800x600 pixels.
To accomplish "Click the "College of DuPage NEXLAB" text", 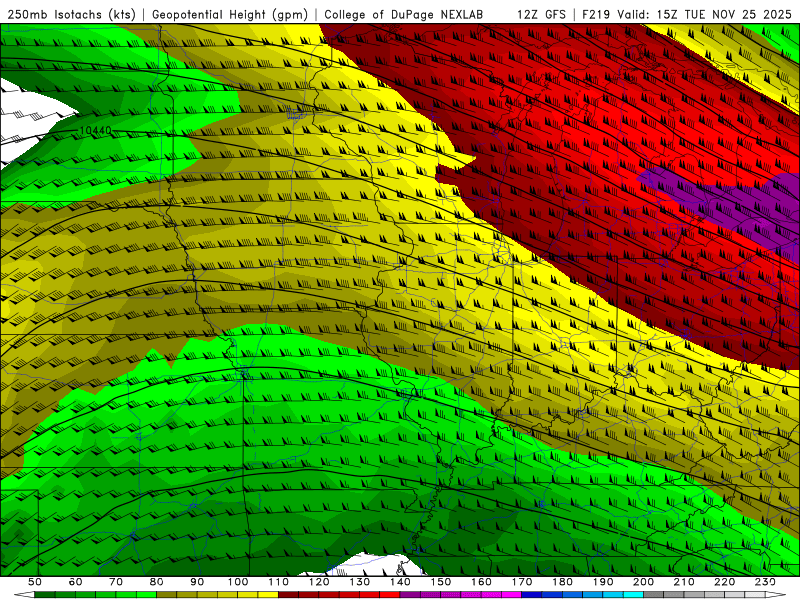I will tap(403, 15).
